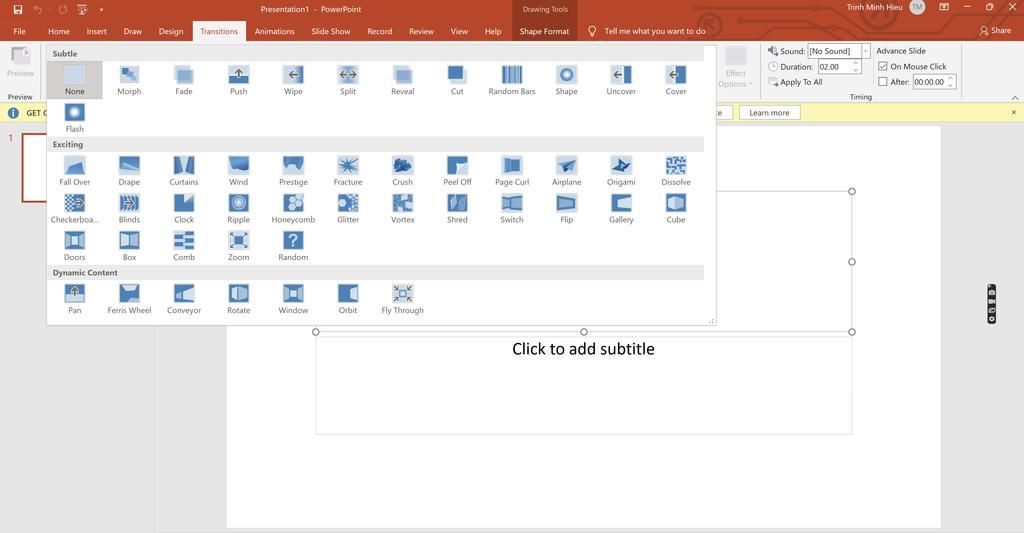The height and width of the screenshot is (533, 1024).
Task: Select the Fly Through transition
Action: 402,298
